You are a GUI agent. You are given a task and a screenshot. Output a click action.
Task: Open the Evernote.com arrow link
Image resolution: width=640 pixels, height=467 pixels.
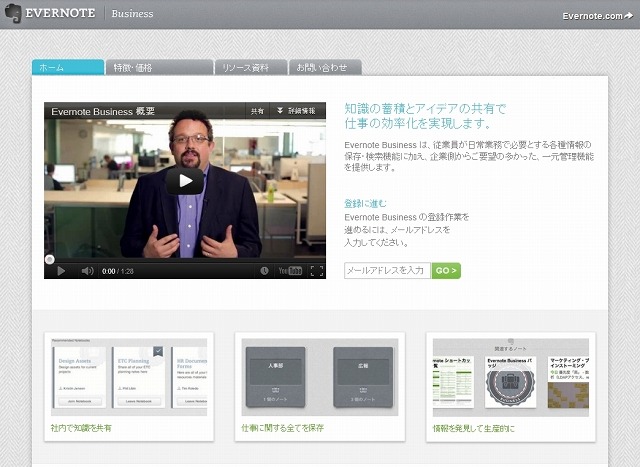tap(598, 16)
